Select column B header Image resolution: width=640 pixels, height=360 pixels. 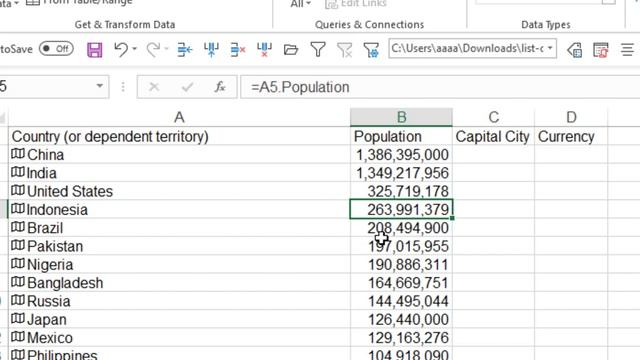[x=401, y=117]
